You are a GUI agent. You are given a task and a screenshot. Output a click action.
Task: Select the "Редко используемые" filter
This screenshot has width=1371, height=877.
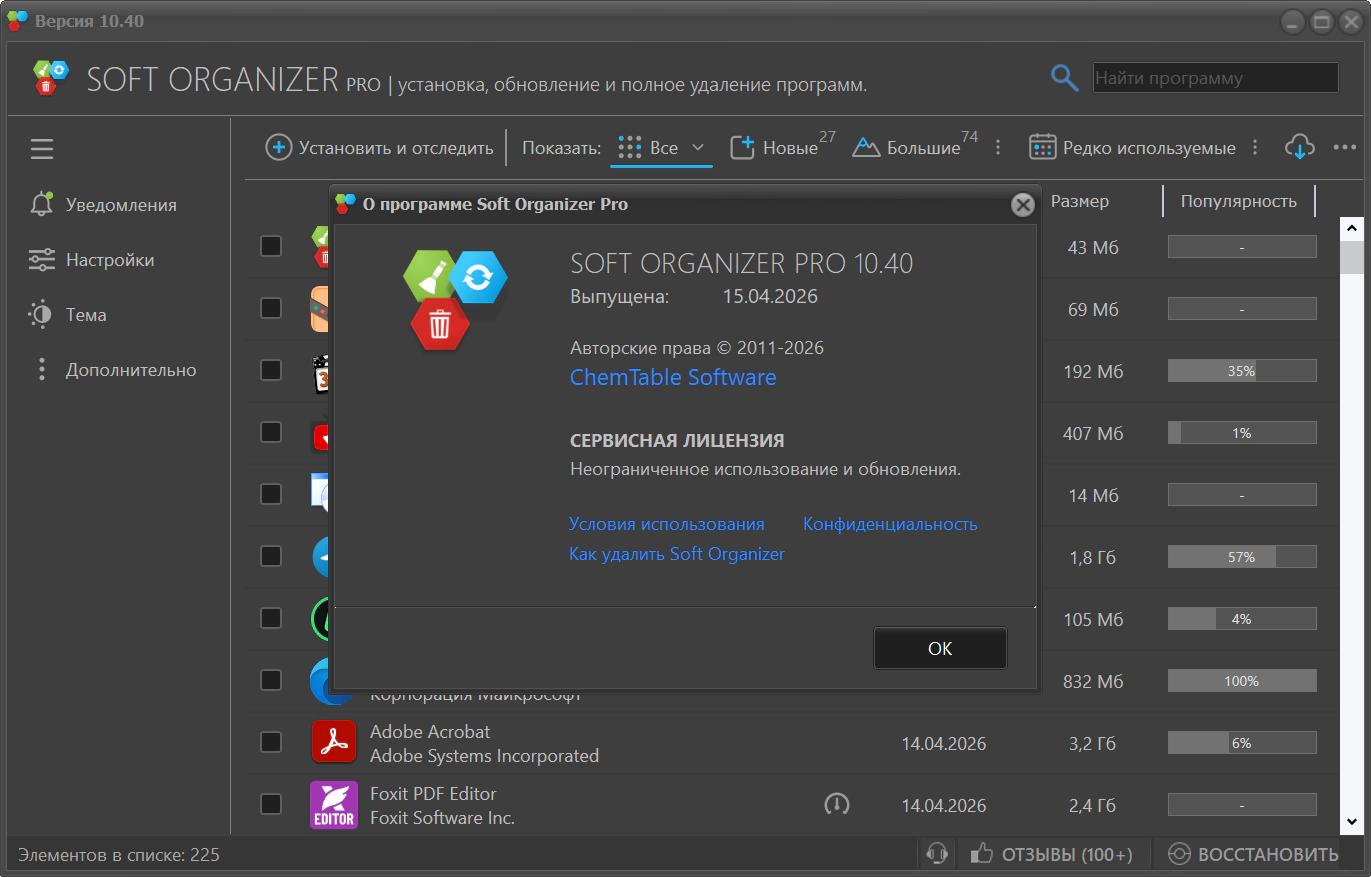click(1132, 148)
